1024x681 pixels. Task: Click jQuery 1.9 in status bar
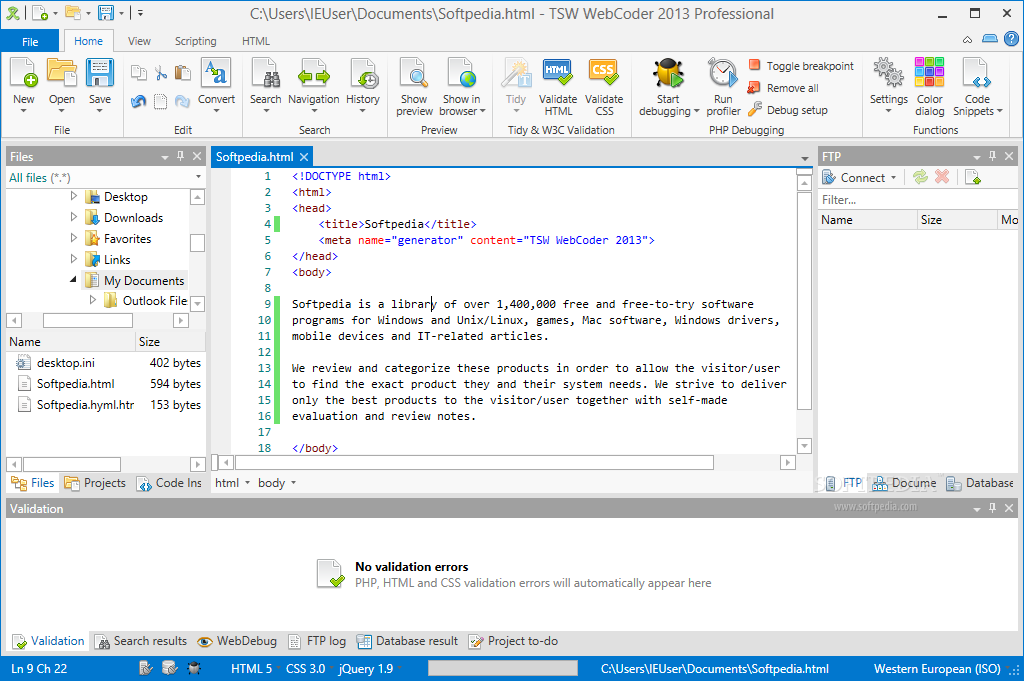coord(366,669)
